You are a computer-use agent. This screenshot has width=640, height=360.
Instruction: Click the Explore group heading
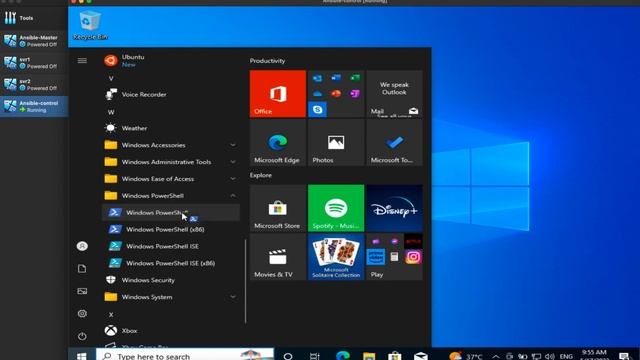tap(261, 175)
